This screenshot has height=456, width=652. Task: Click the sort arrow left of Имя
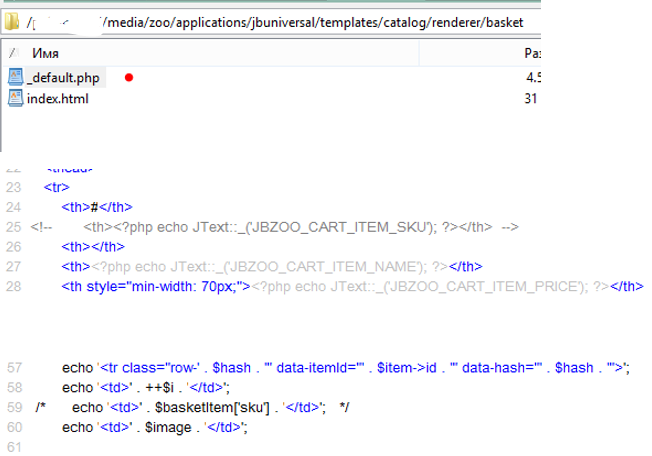pos(10,52)
